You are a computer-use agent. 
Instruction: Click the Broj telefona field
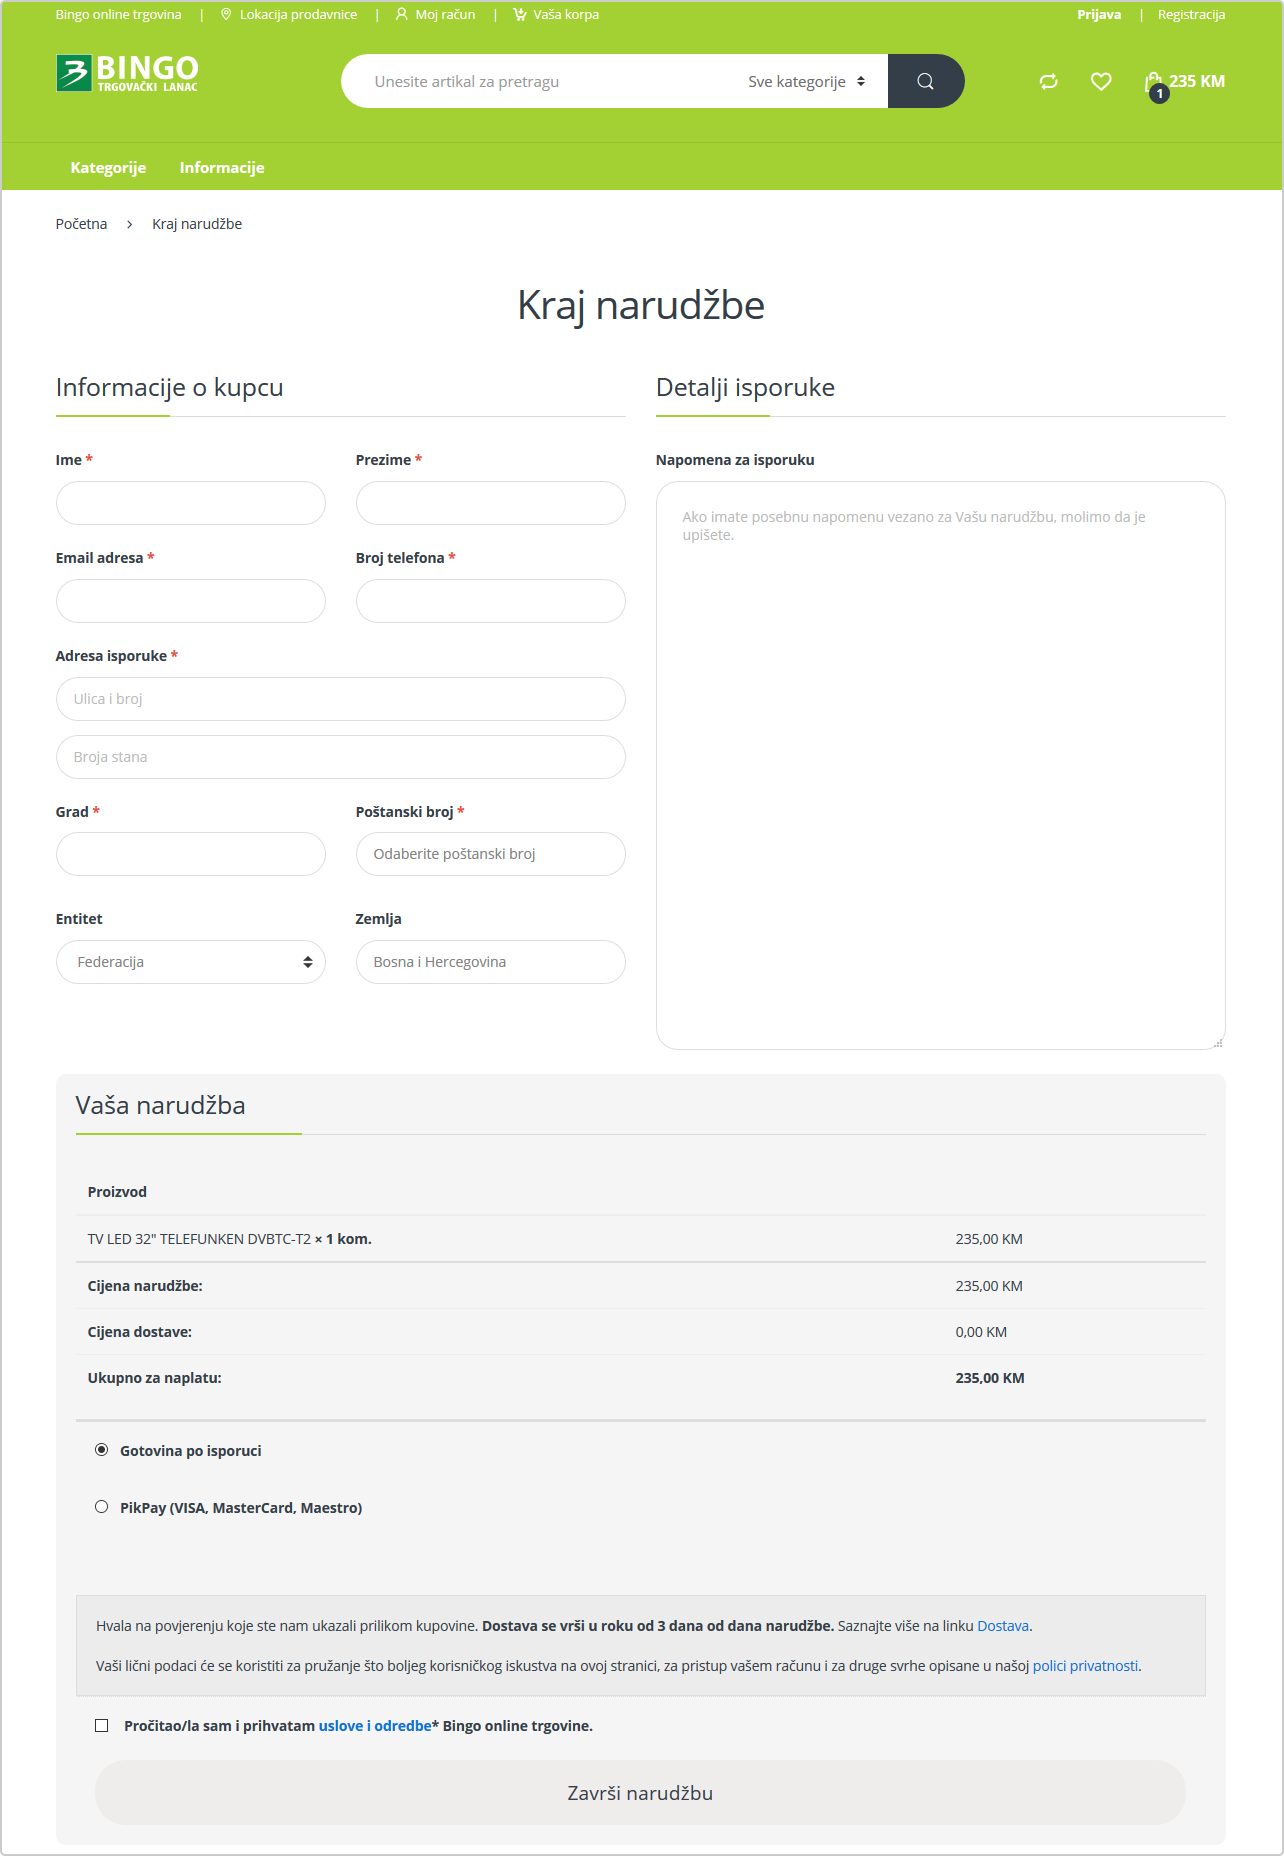click(x=491, y=601)
